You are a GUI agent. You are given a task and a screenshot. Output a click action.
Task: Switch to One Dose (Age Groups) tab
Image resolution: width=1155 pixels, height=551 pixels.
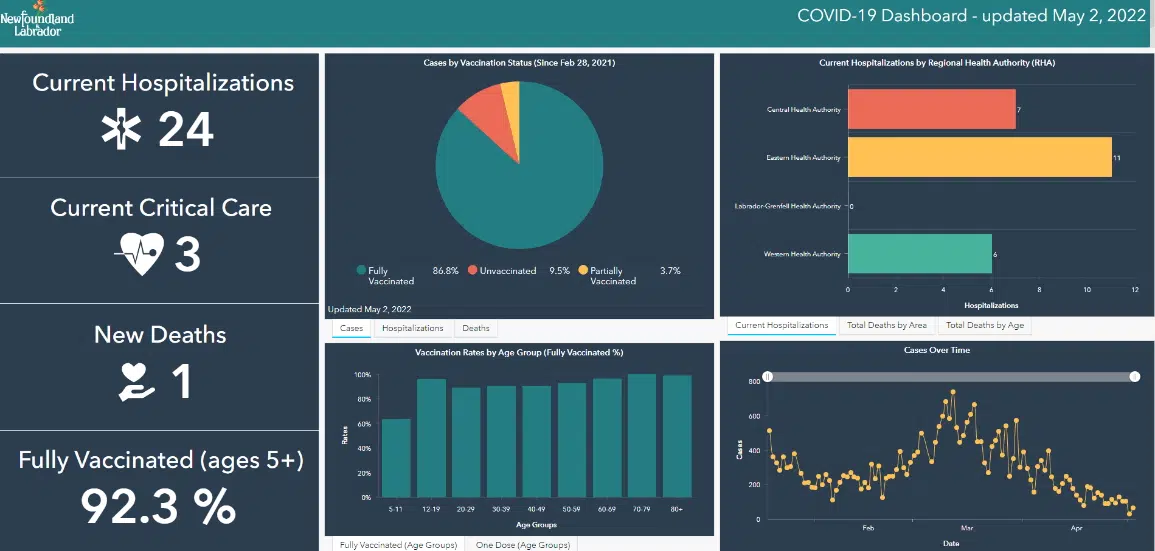tap(523, 545)
